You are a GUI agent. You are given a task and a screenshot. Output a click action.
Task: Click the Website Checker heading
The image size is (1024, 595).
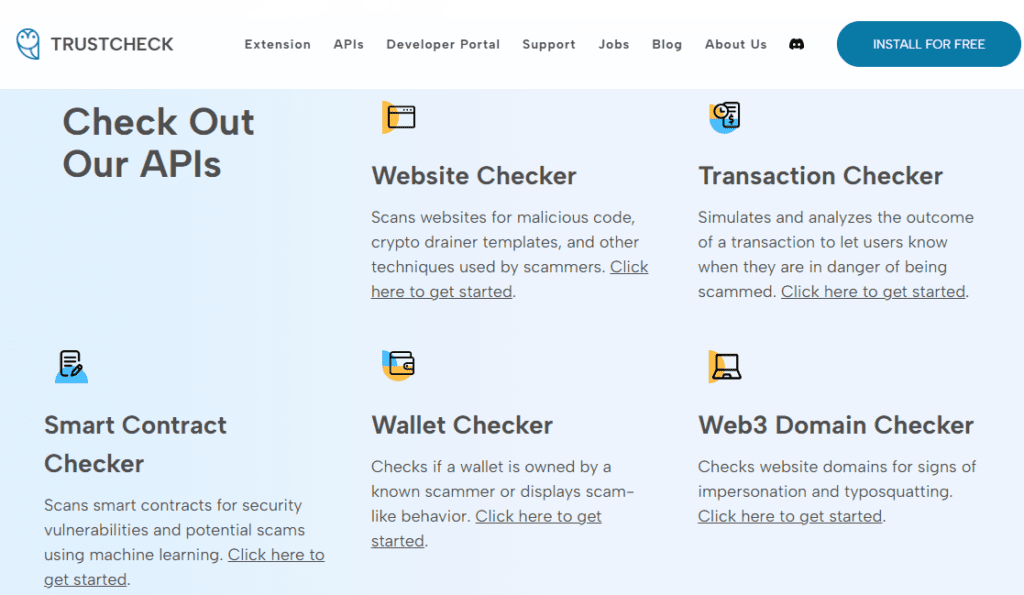point(473,176)
